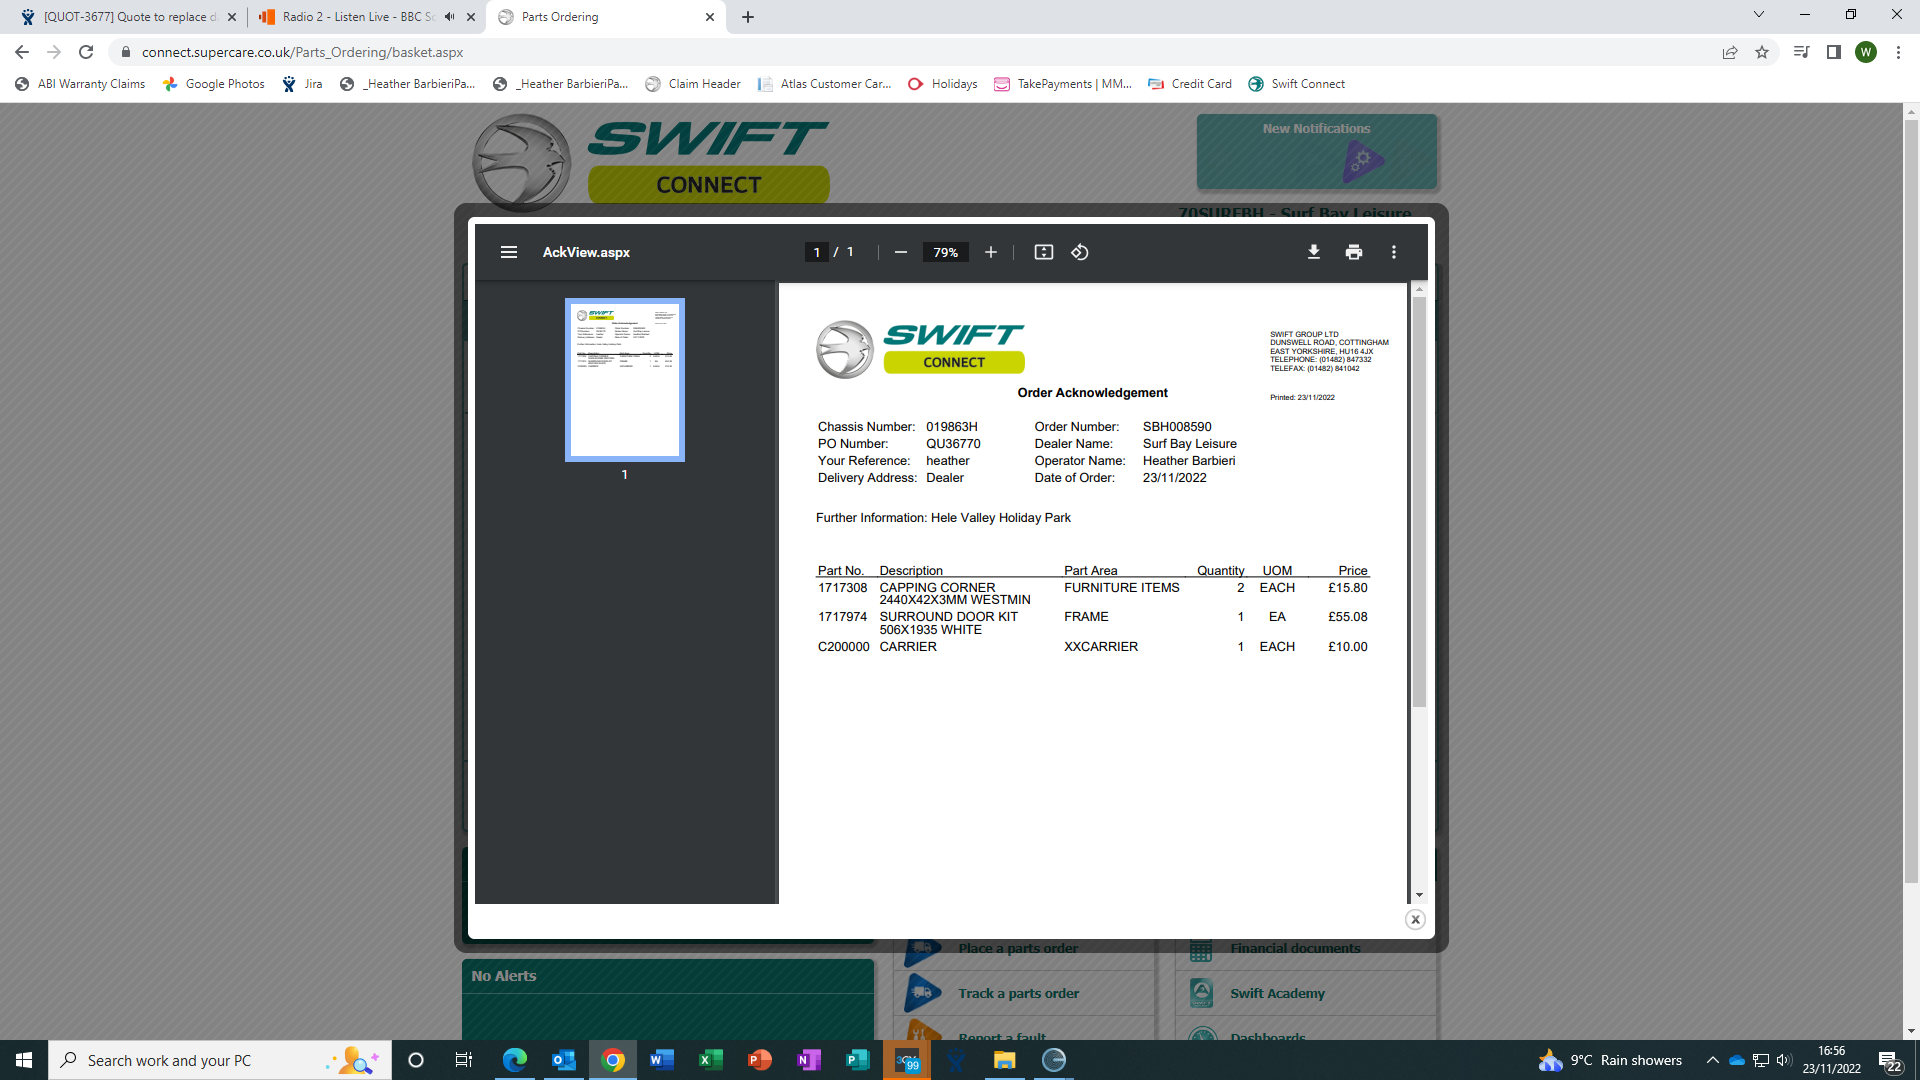The height and width of the screenshot is (1080, 1920).
Task: Click the fit to page icon
Action: 1043,252
